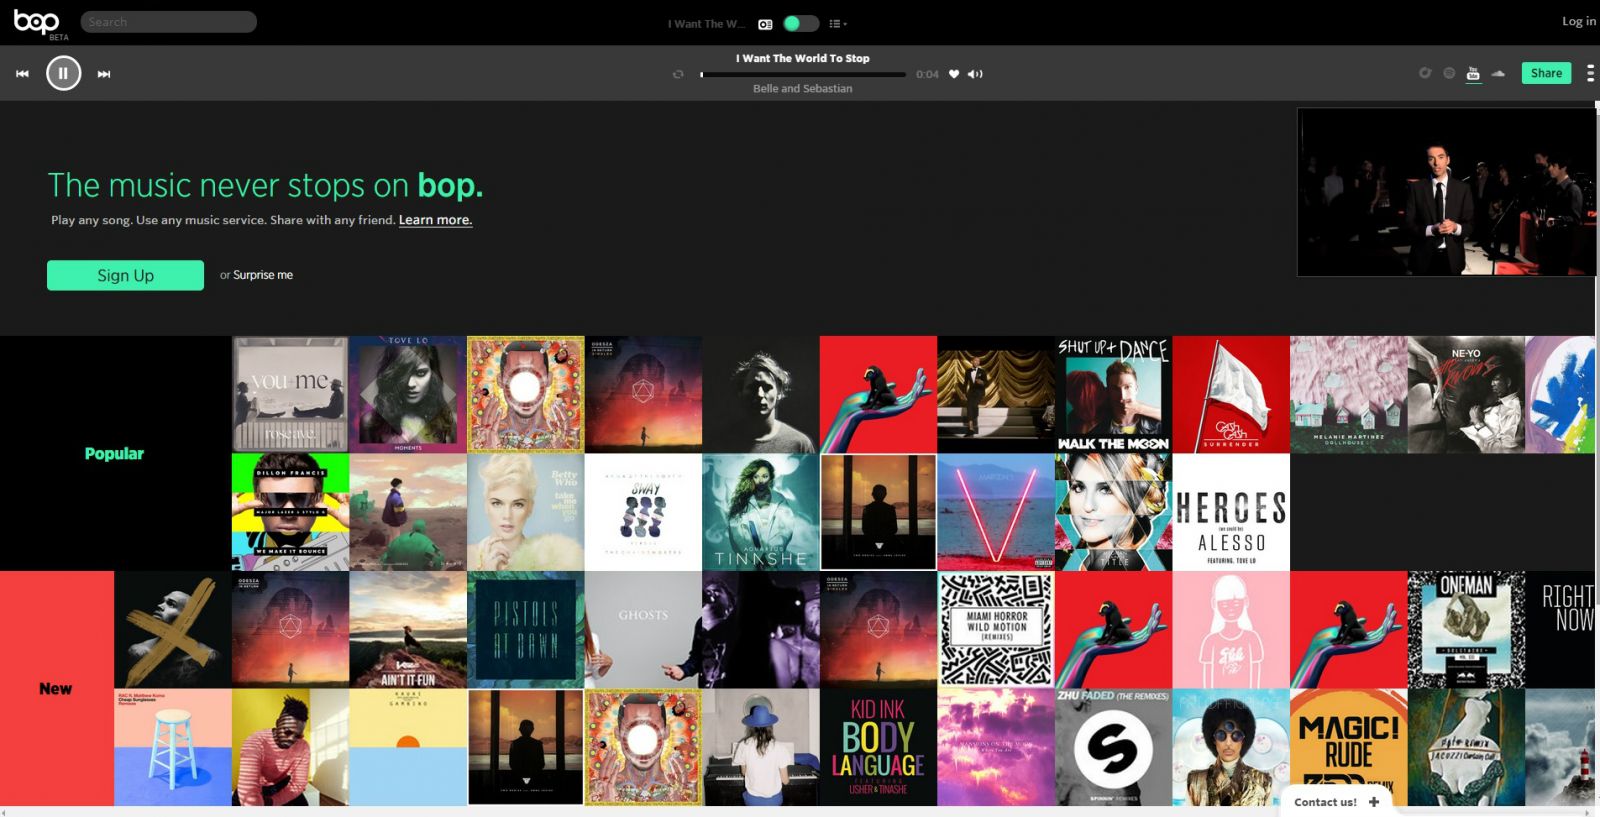Focus the Search input field
This screenshot has width=1600, height=817.
click(x=168, y=22)
